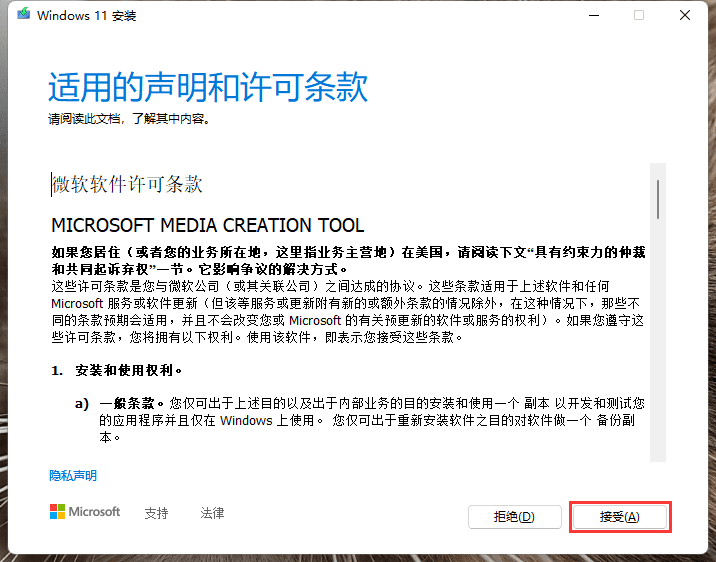Click the Microsoft four-color logo
The image size is (716, 562).
58,512
